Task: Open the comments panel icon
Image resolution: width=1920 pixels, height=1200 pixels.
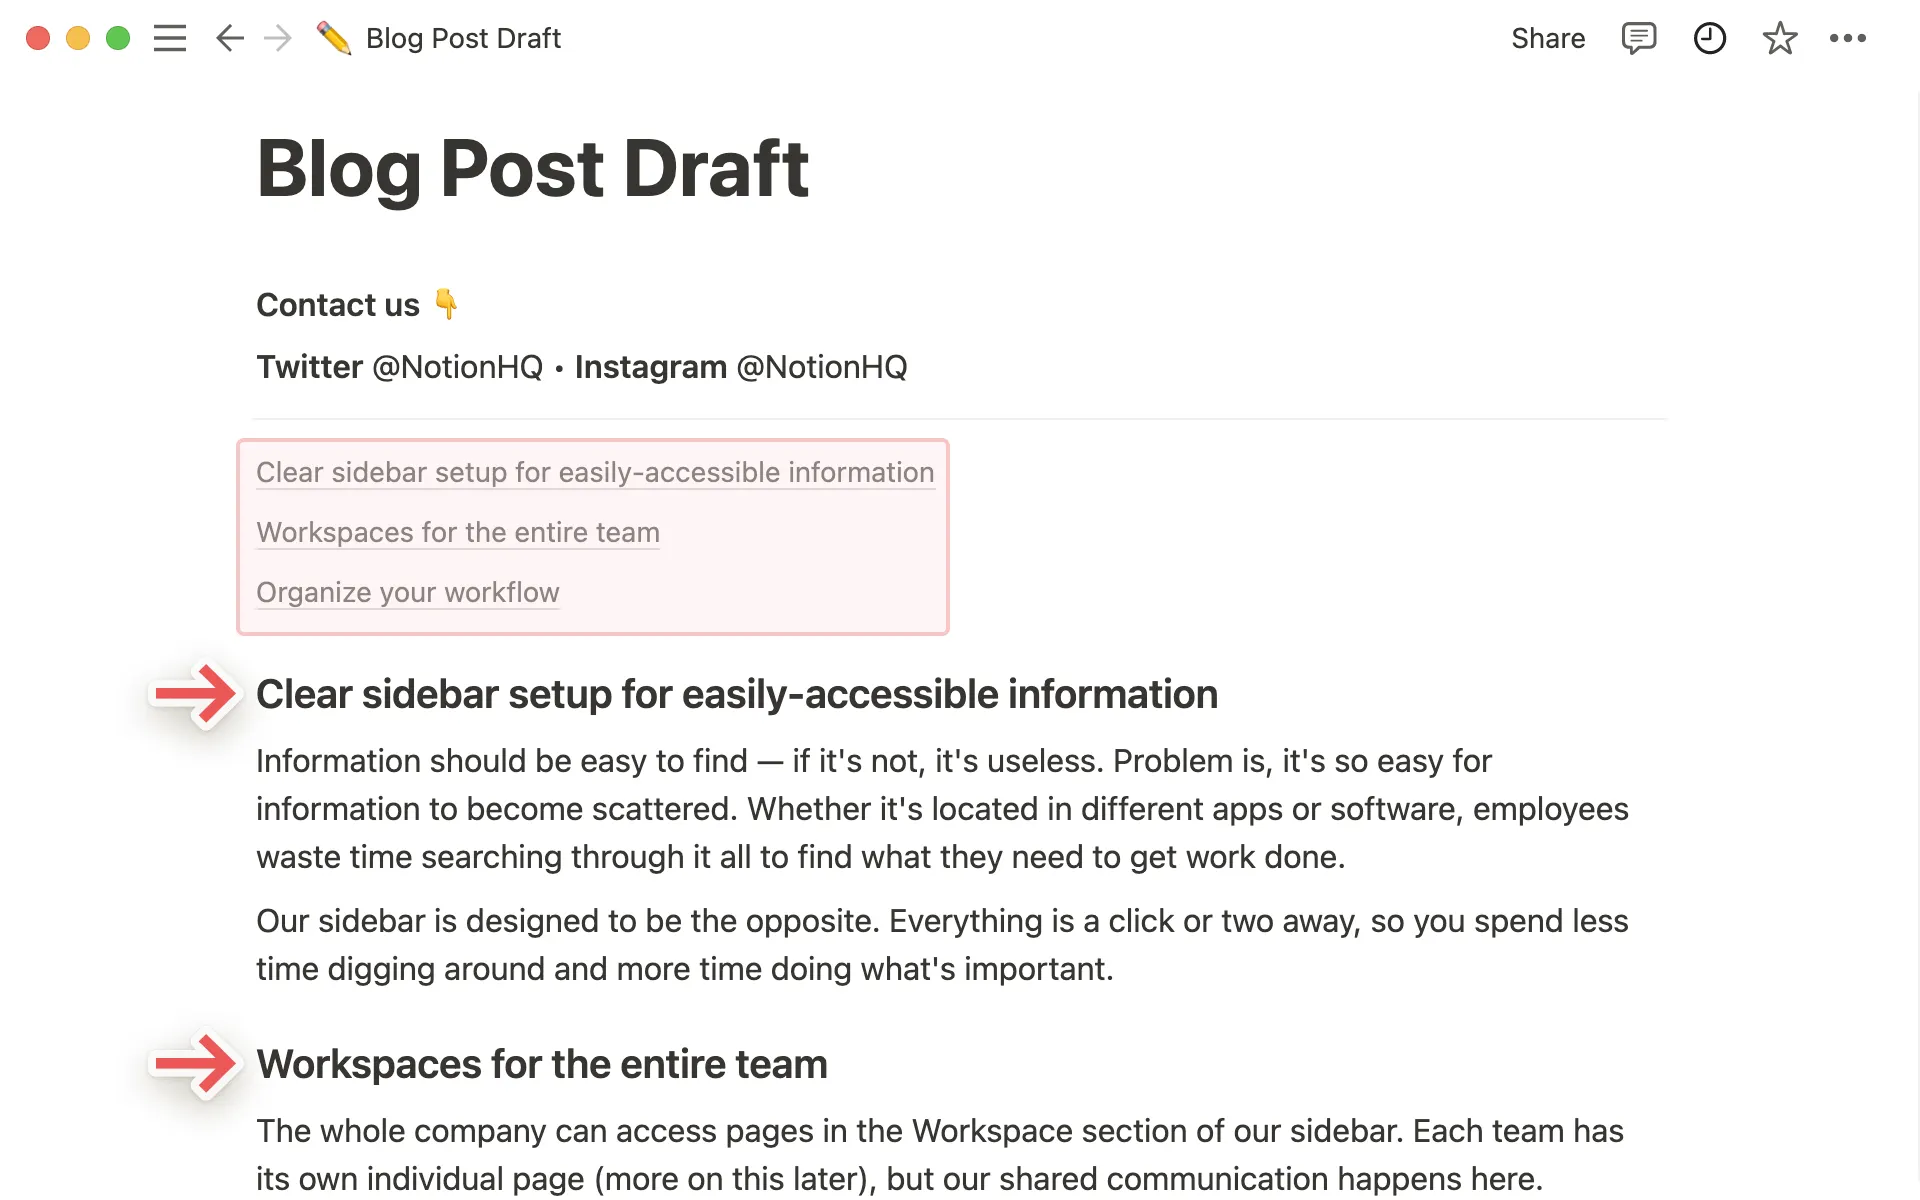Action: coord(1638,38)
